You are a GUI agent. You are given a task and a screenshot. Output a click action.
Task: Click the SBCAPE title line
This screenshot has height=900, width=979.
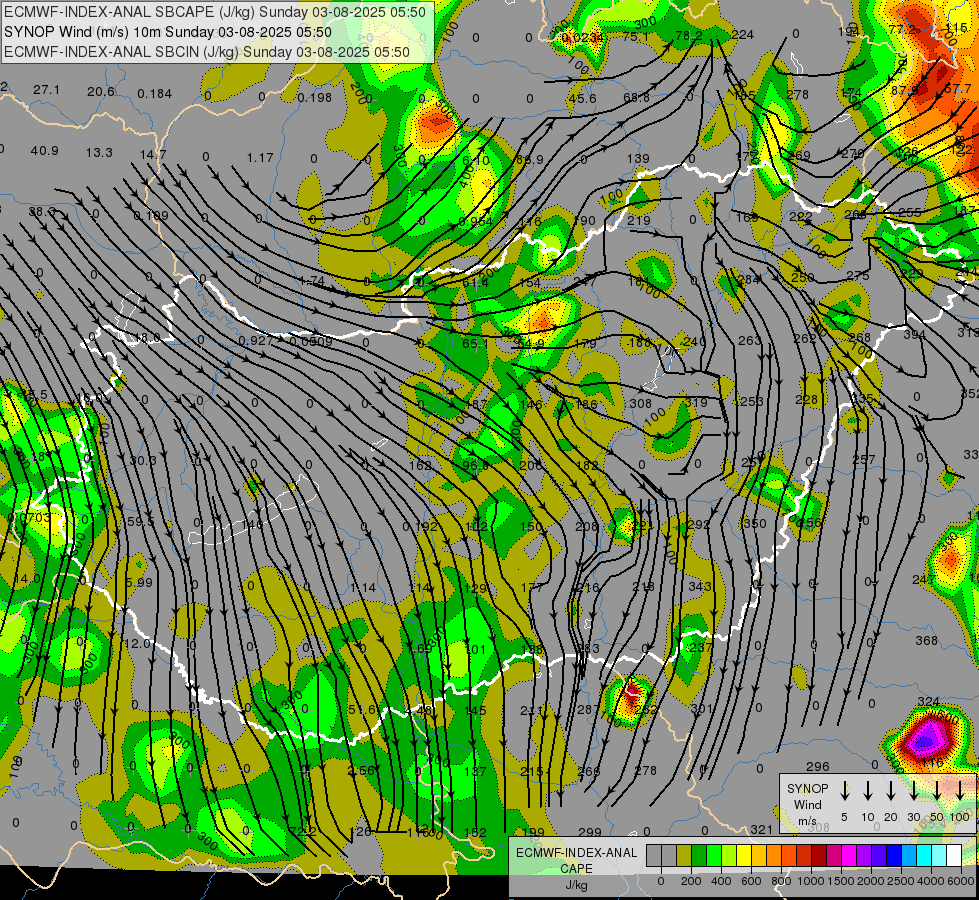[215, 12]
